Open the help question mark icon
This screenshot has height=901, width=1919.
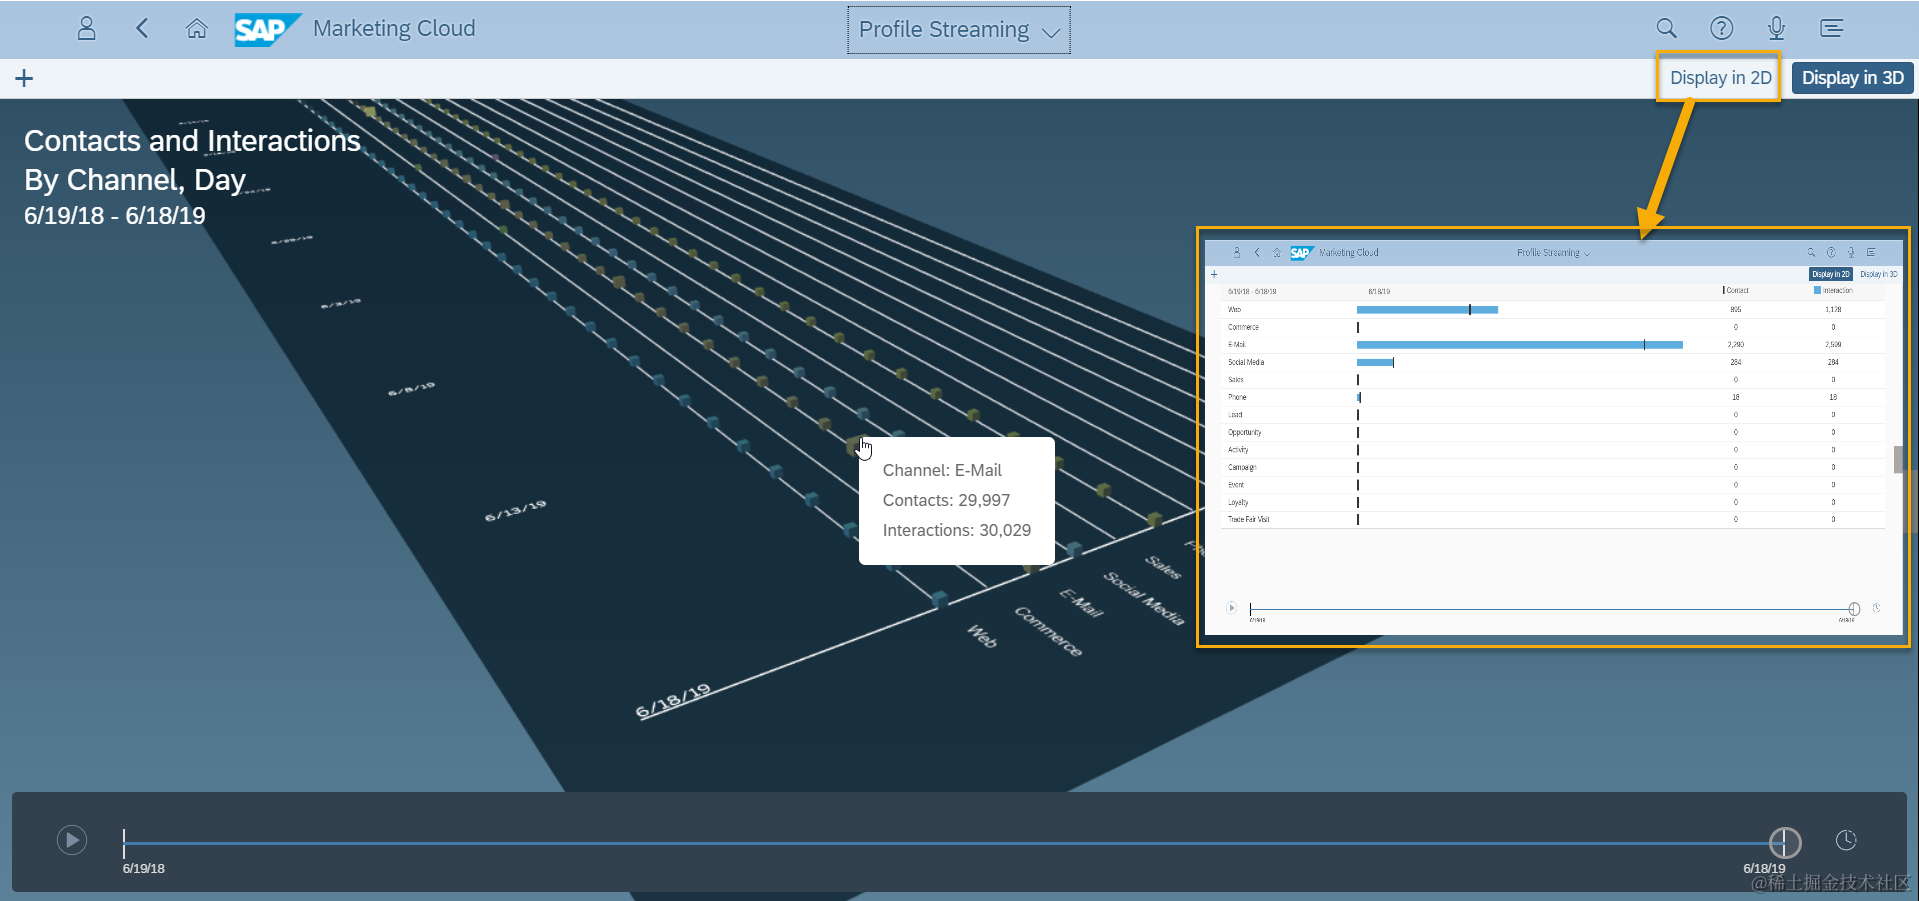coord(1721,29)
